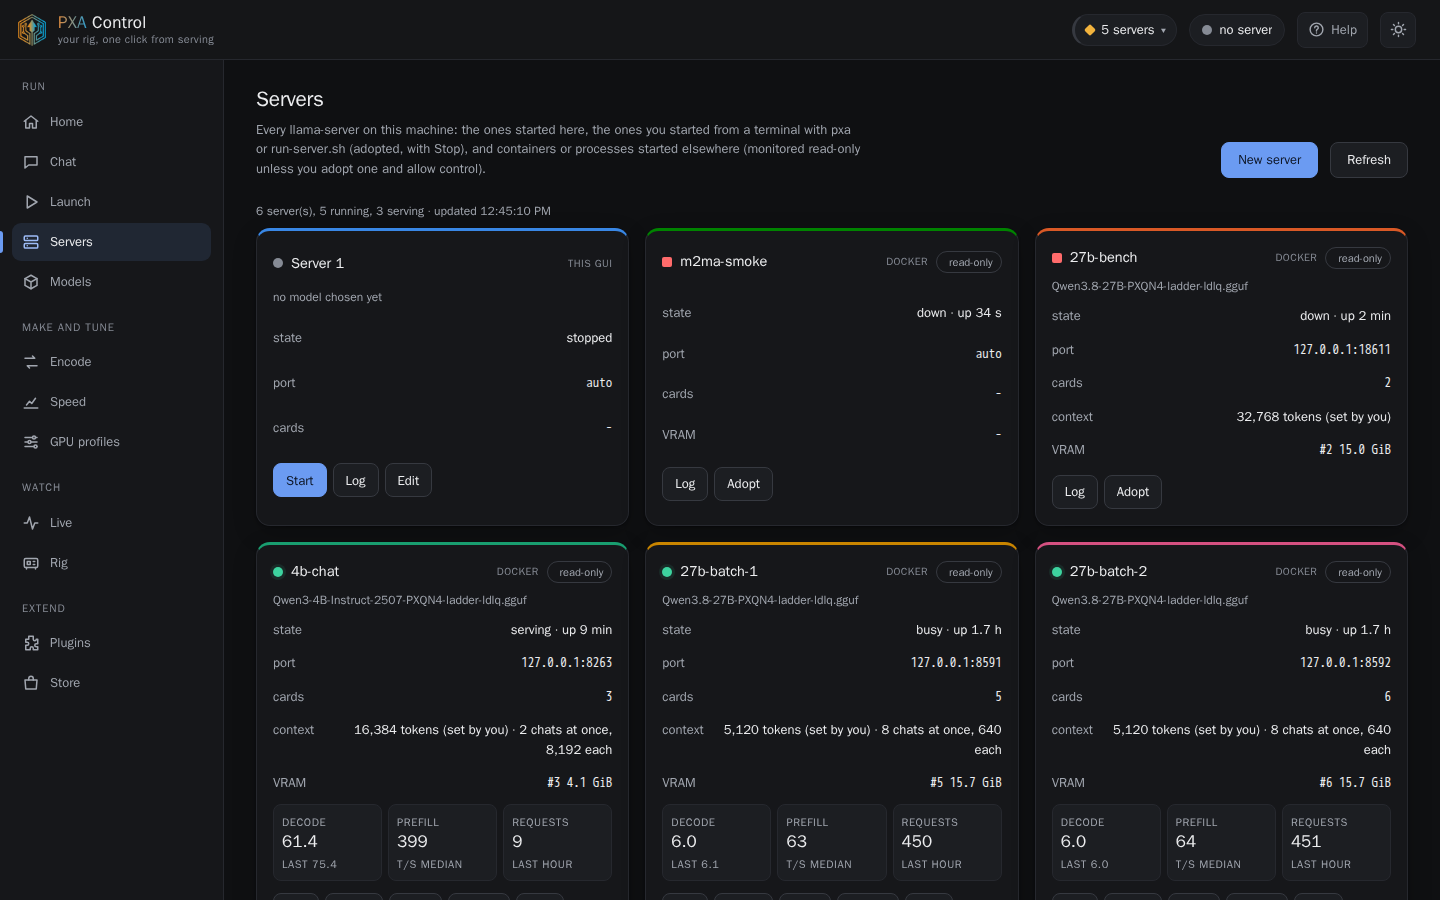
Task: Click the GPU profiles sliders icon
Action: coord(31,442)
